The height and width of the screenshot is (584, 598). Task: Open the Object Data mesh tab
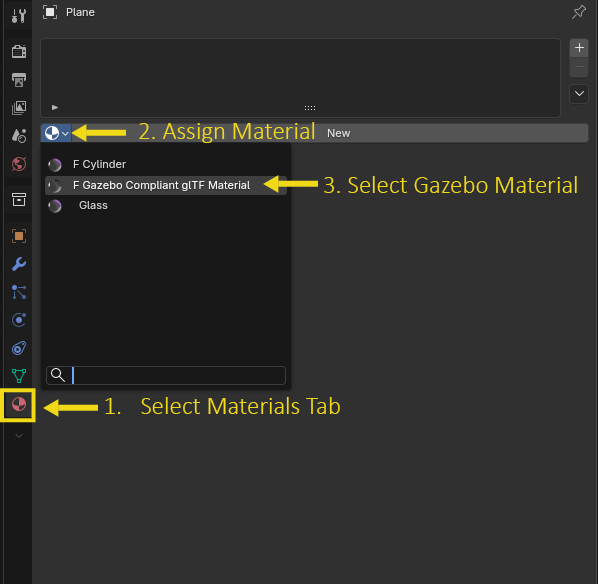pos(19,376)
